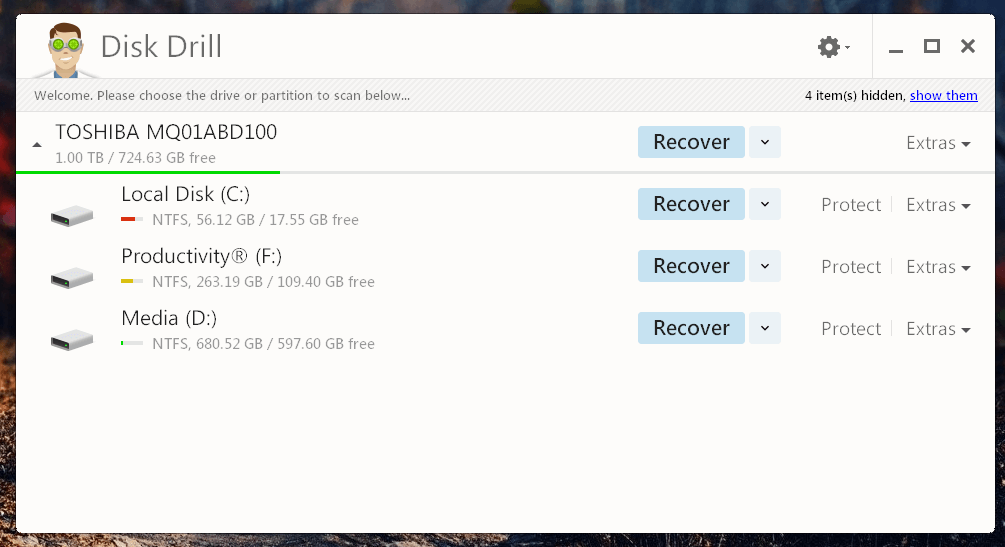Show hidden items via 'show them' link

pos(943,96)
